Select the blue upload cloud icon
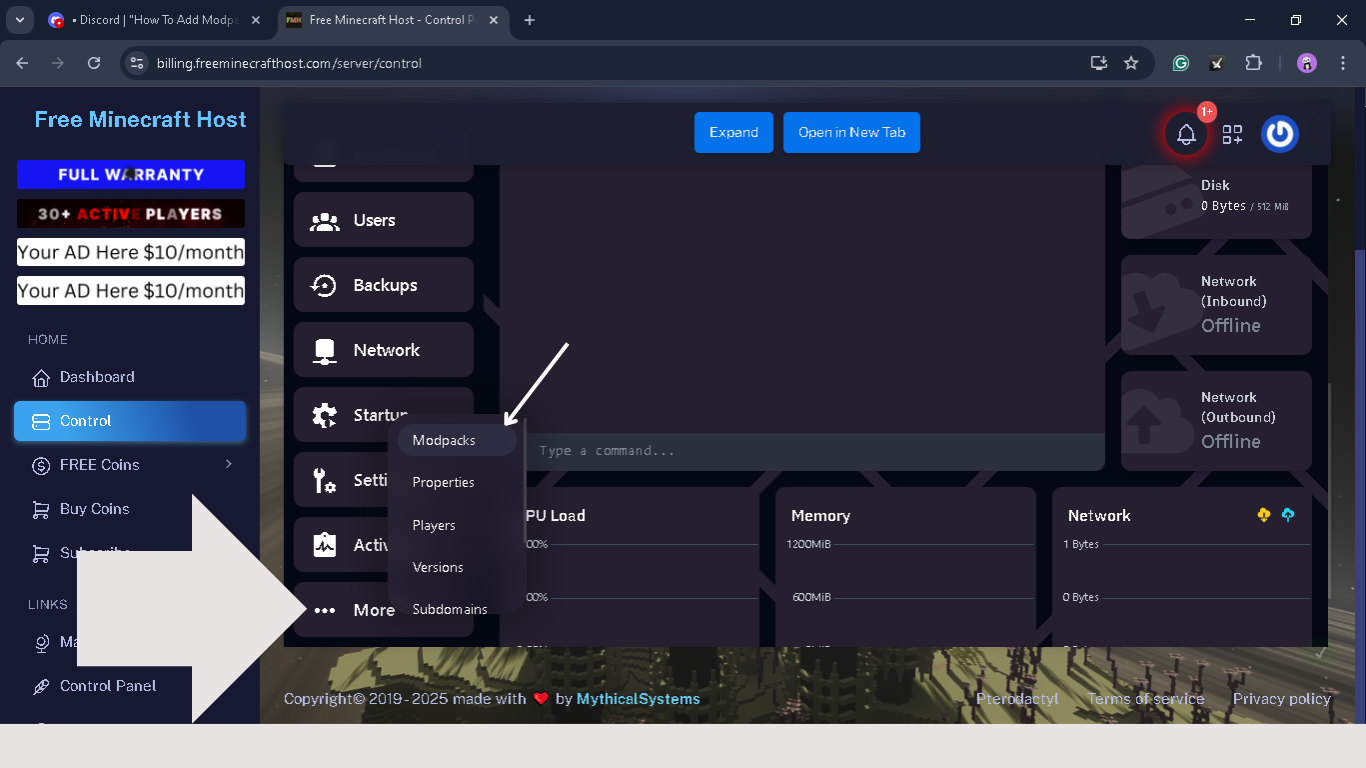 1288,514
